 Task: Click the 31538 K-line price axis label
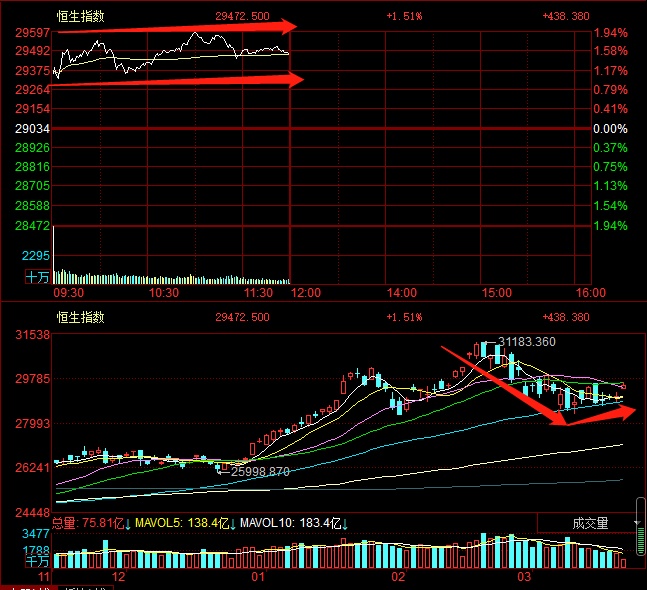tap(32, 335)
